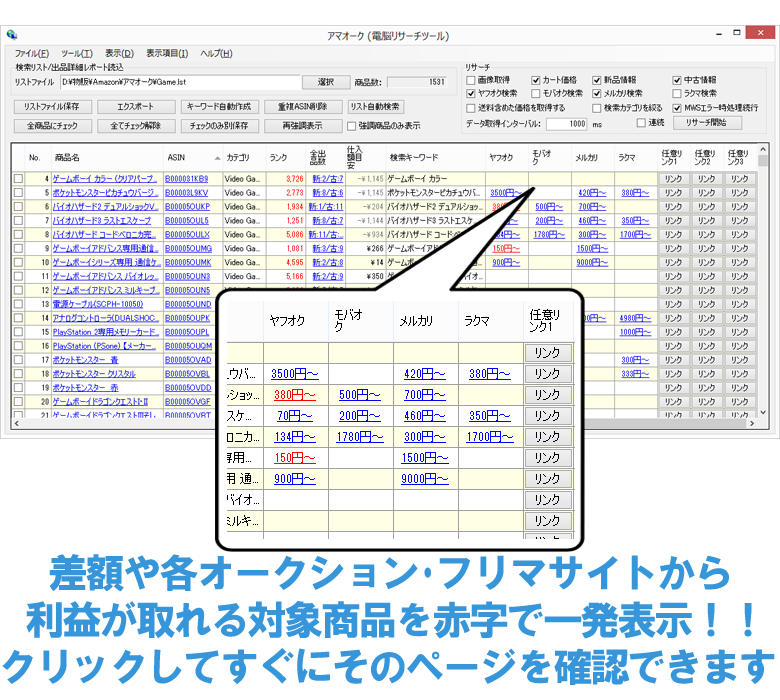Viewport: 780px width, 700px height.
Task: Click the vertical scrollbar up arrow
Action: pos(763,149)
